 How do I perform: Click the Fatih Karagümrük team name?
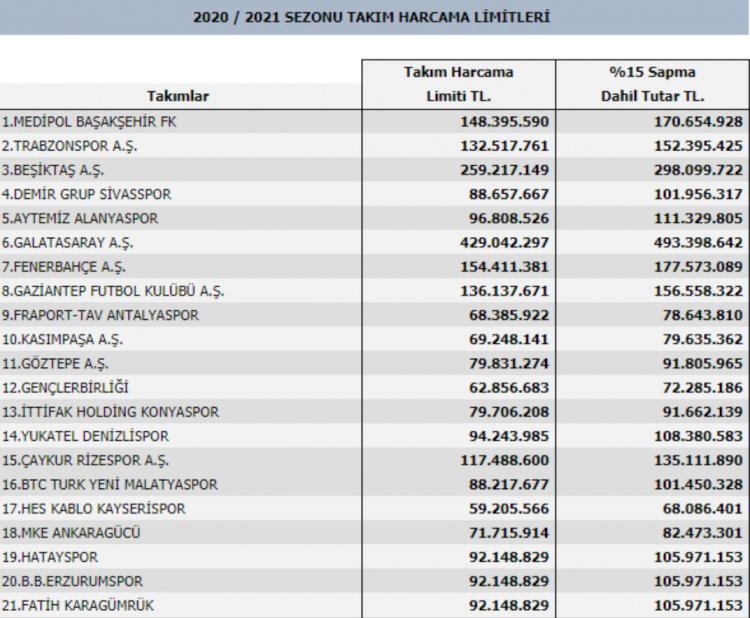click(x=78, y=605)
